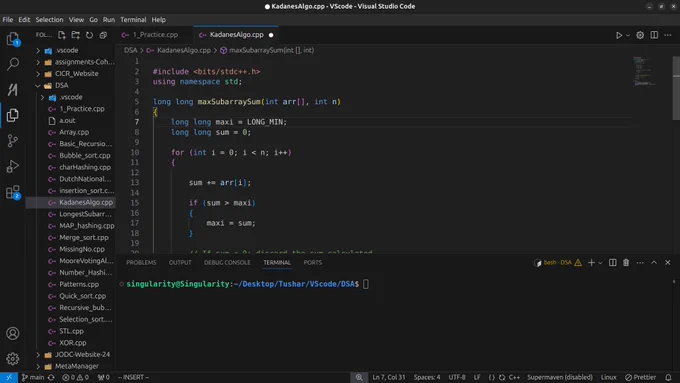Open the remote window indicator
Screen dimensions: 680x383
(9, 377)
